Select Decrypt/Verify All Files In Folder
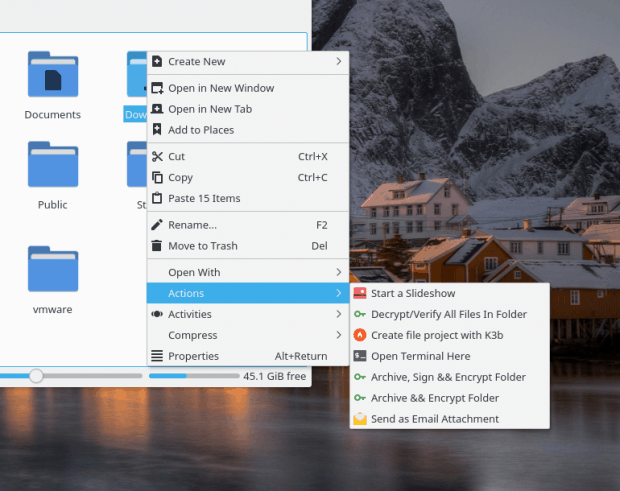This screenshot has width=620, height=491. 450,314
